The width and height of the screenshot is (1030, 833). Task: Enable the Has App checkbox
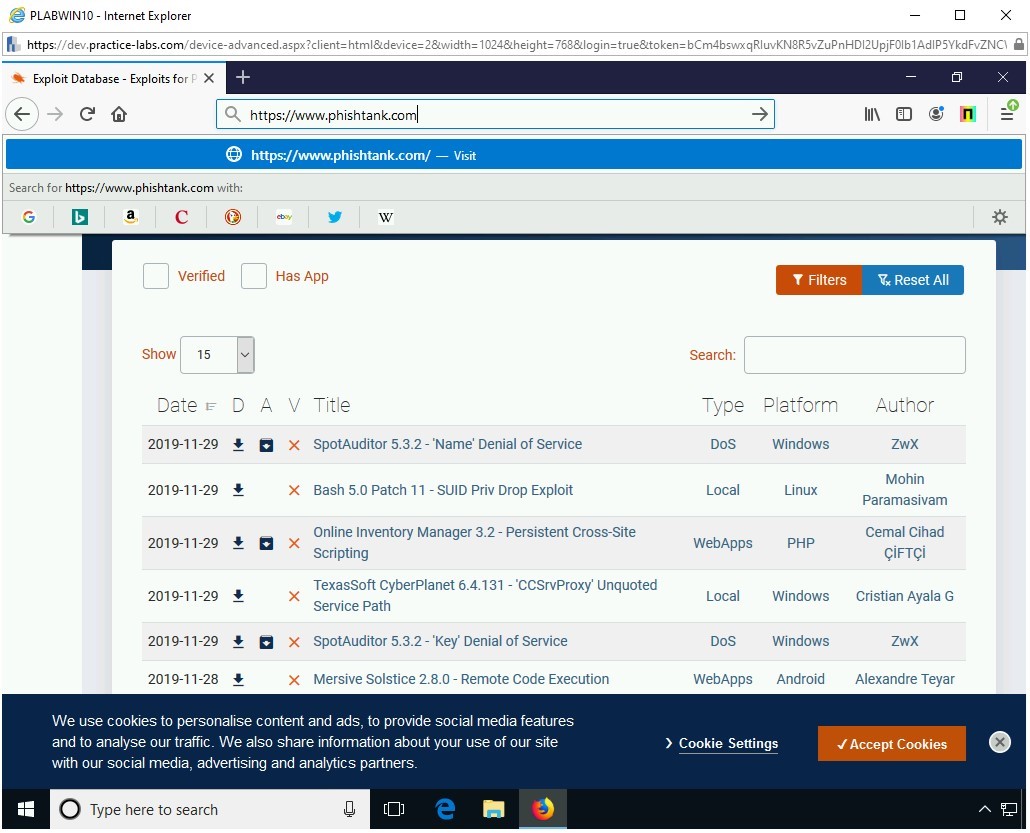(x=254, y=276)
